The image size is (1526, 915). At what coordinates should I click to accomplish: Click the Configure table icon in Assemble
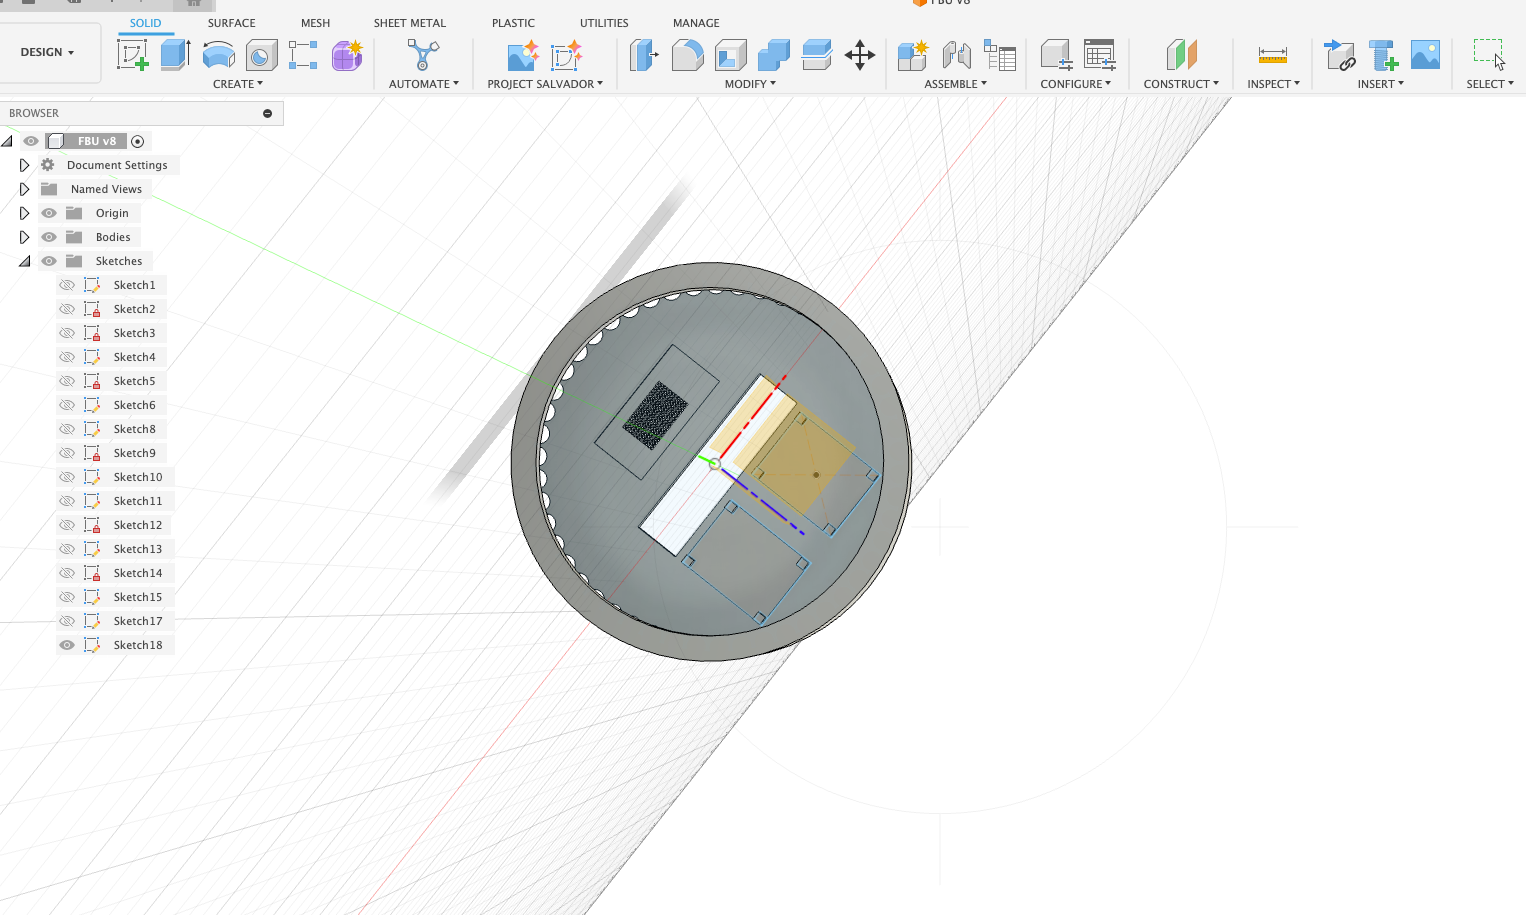pyautogui.click(x=1000, y=55)
